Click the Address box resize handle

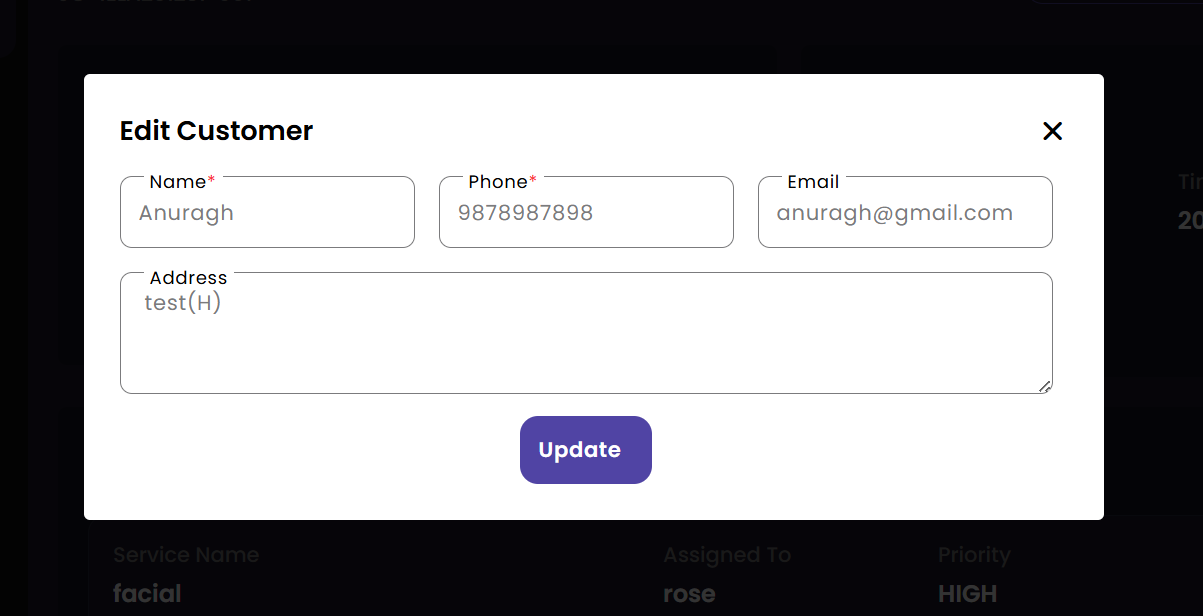[1044, 386]
